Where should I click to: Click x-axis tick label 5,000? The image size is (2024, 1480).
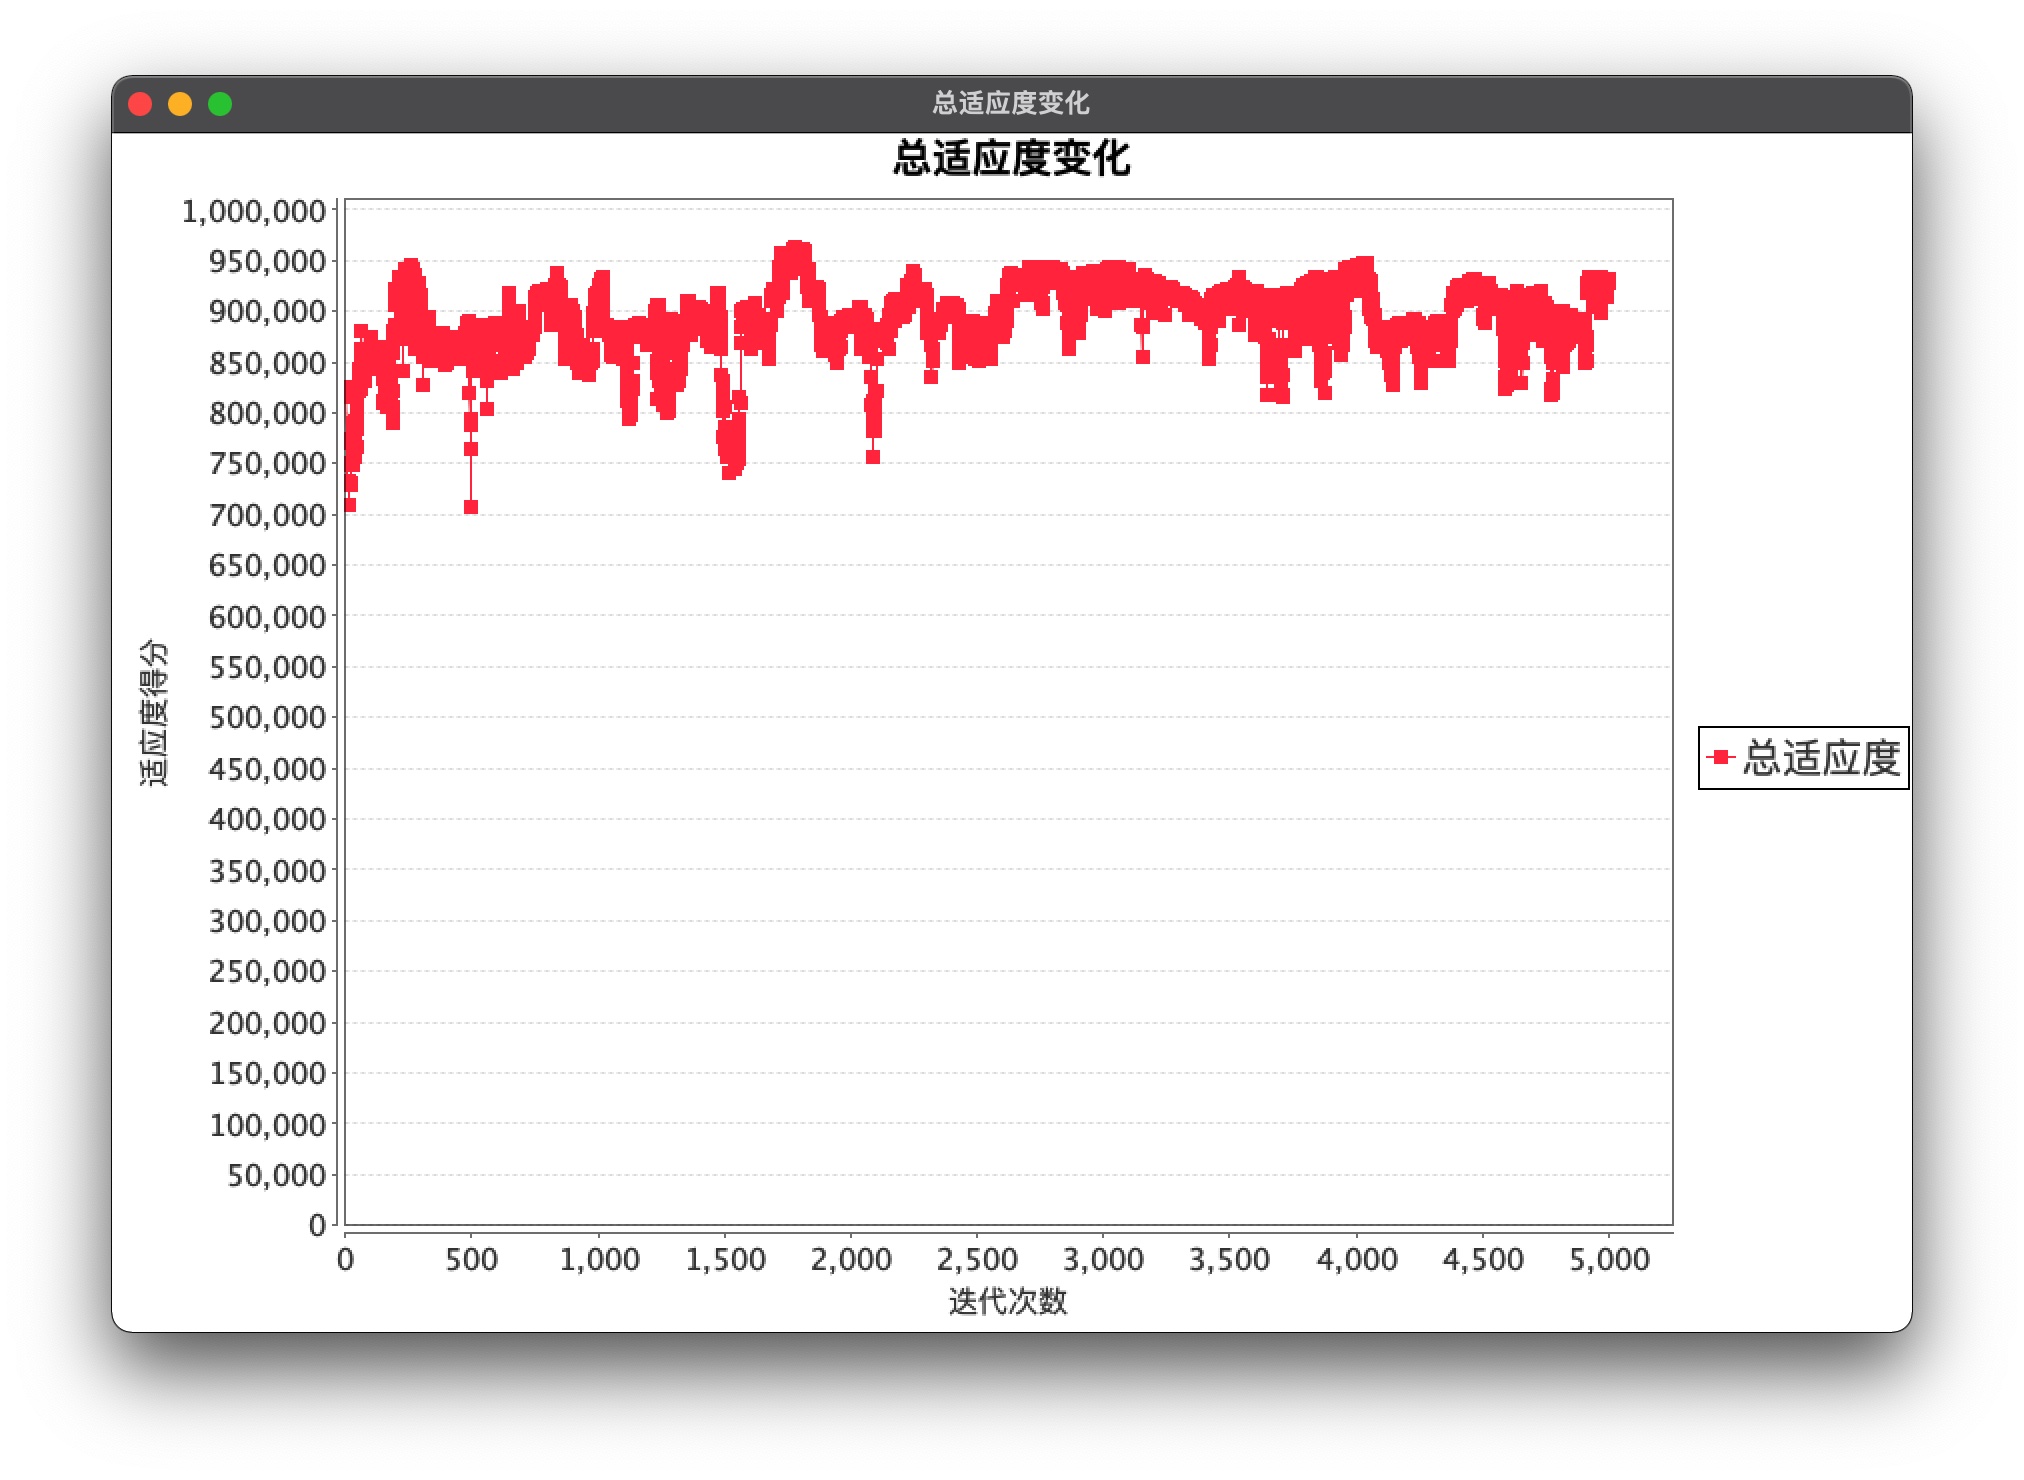tap(1608, 1259)
